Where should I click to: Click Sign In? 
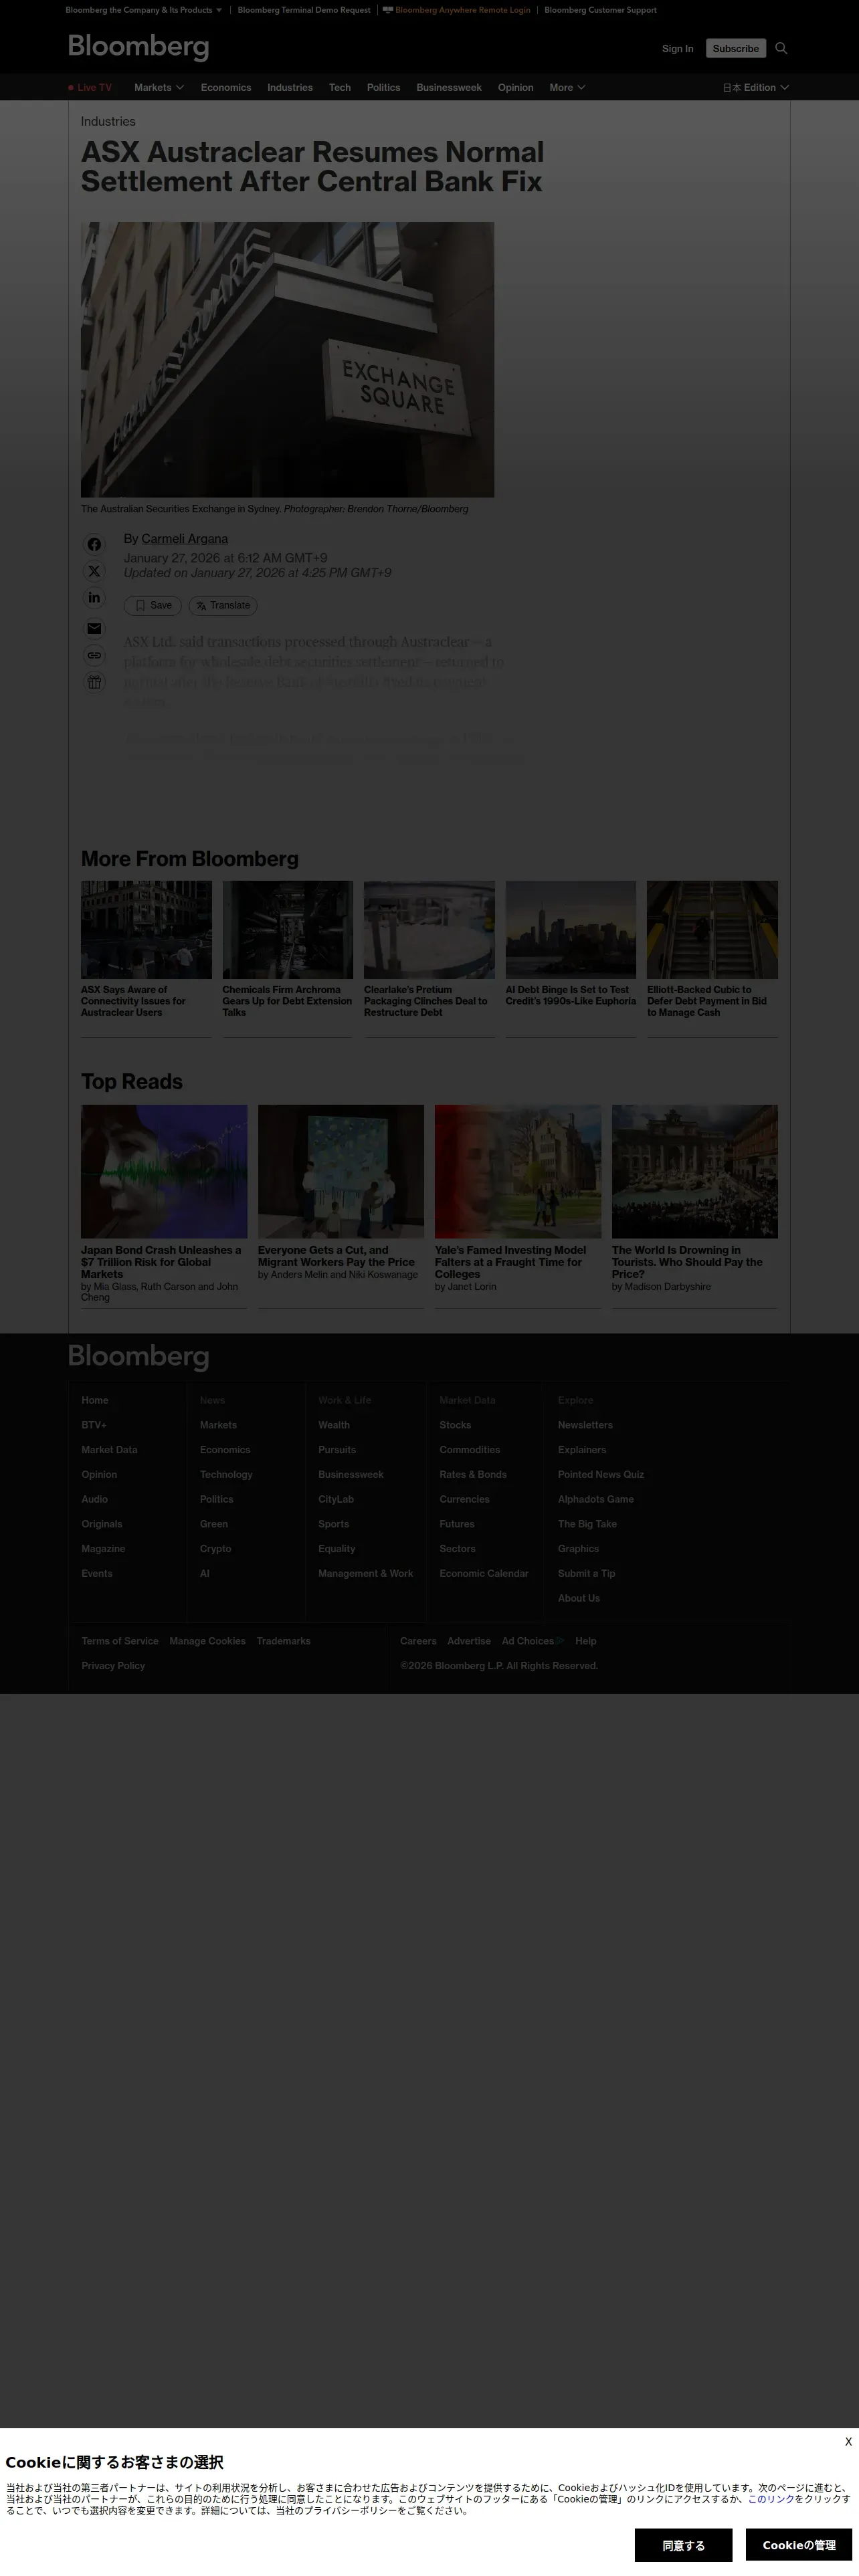tap(677, 48)
